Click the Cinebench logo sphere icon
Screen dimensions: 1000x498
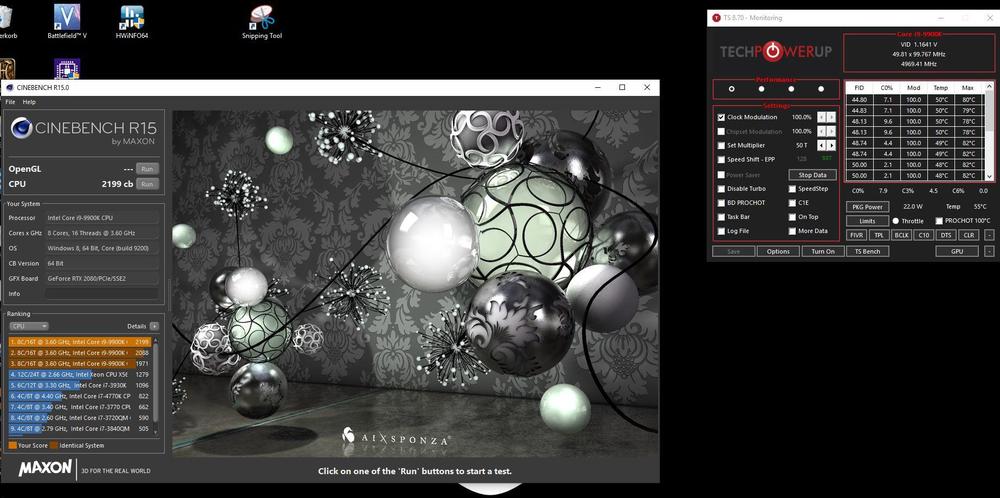click(21, 129)
